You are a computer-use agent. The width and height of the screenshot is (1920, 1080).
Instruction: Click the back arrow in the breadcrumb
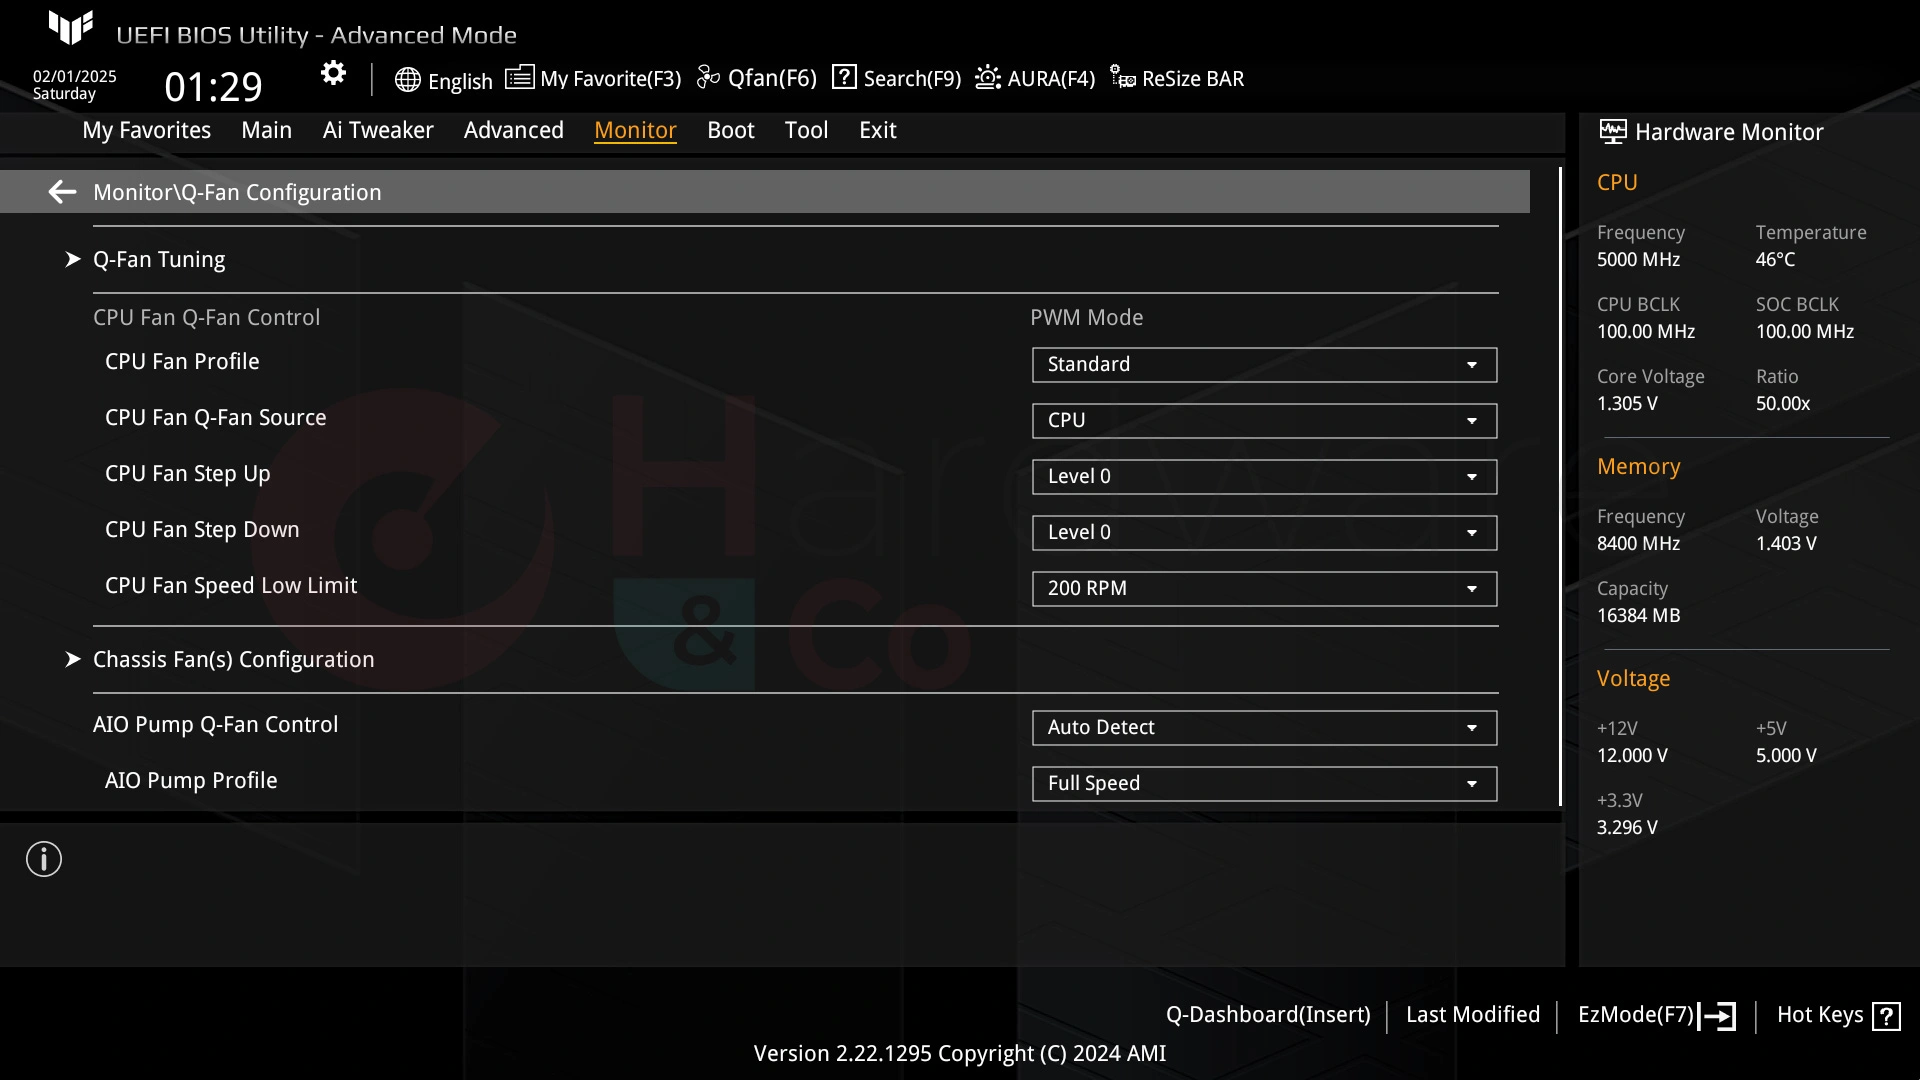(x=62, y=192)
